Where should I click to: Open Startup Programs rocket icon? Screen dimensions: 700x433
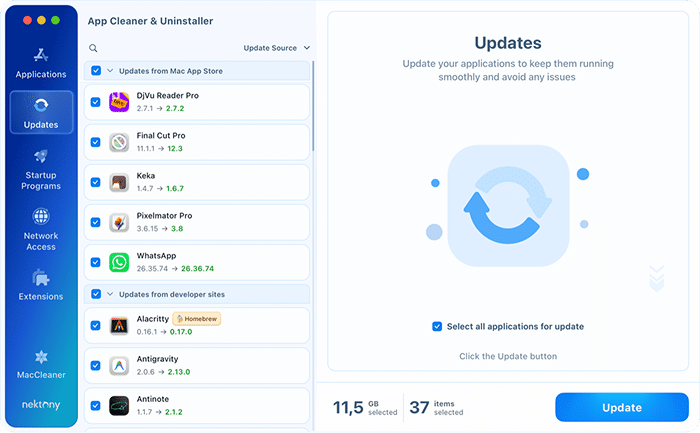pyautogui.click(x=41, y=156)
